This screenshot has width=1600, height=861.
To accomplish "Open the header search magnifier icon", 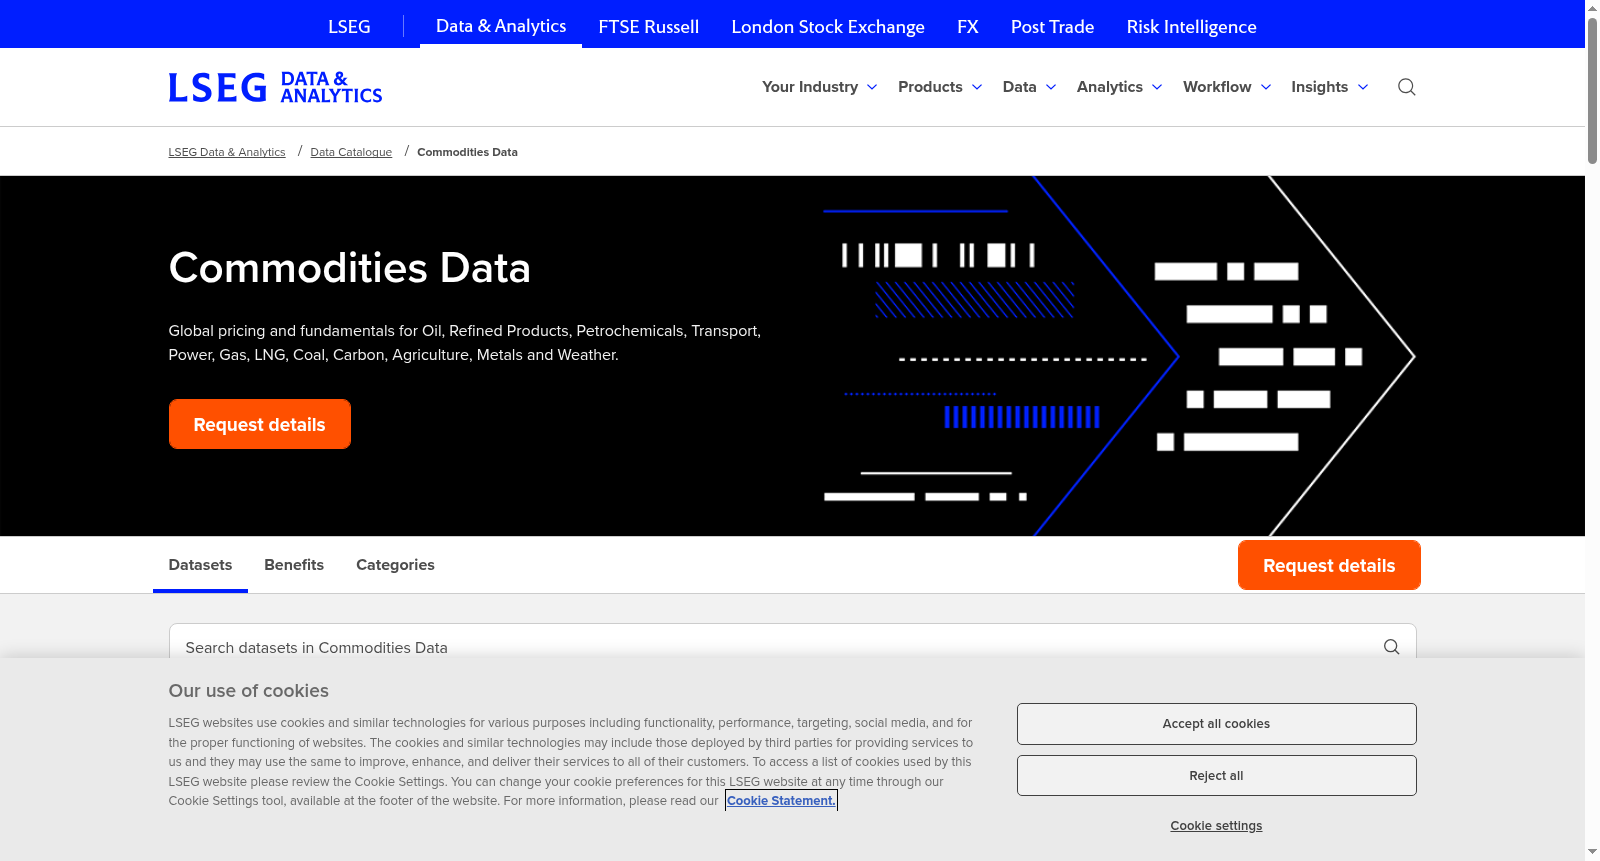I will click(x=1406, y=87).
